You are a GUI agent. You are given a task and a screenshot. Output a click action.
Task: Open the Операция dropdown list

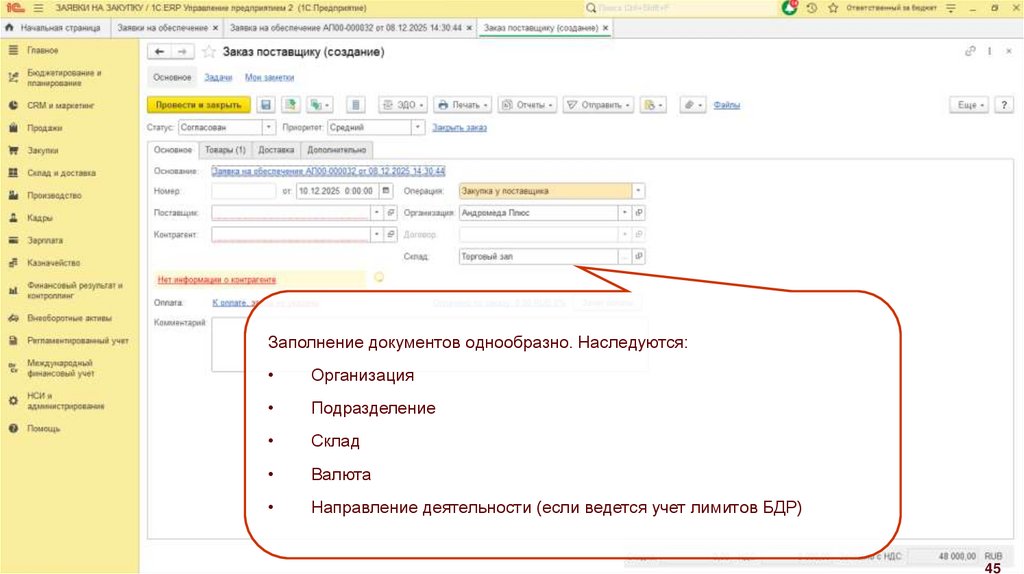point(639,190)
